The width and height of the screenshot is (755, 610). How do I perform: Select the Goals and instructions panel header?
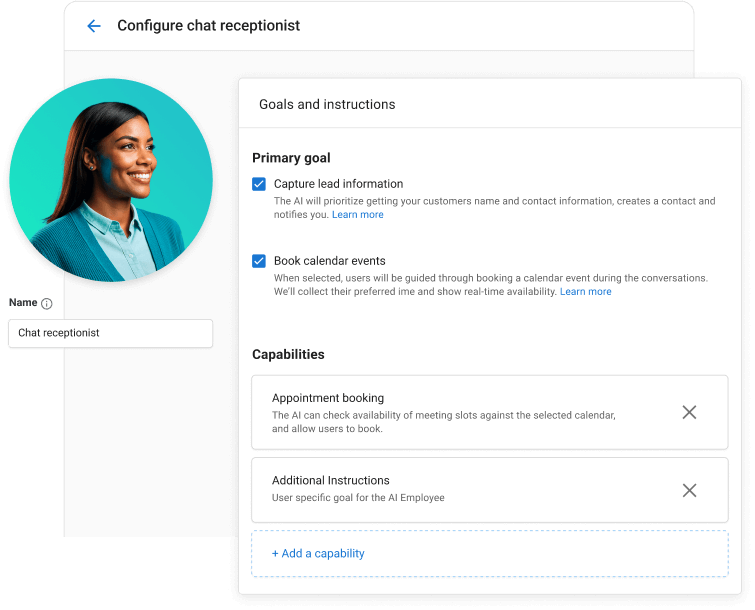tap(327, 104)
